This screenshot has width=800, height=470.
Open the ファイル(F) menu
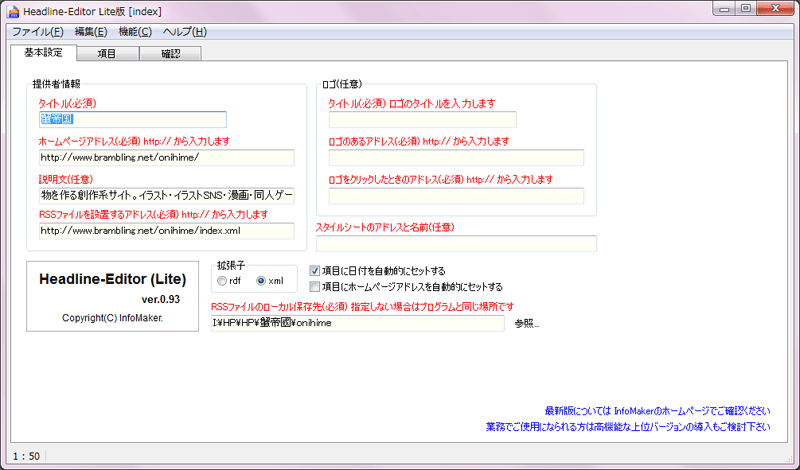click(37, 32)
